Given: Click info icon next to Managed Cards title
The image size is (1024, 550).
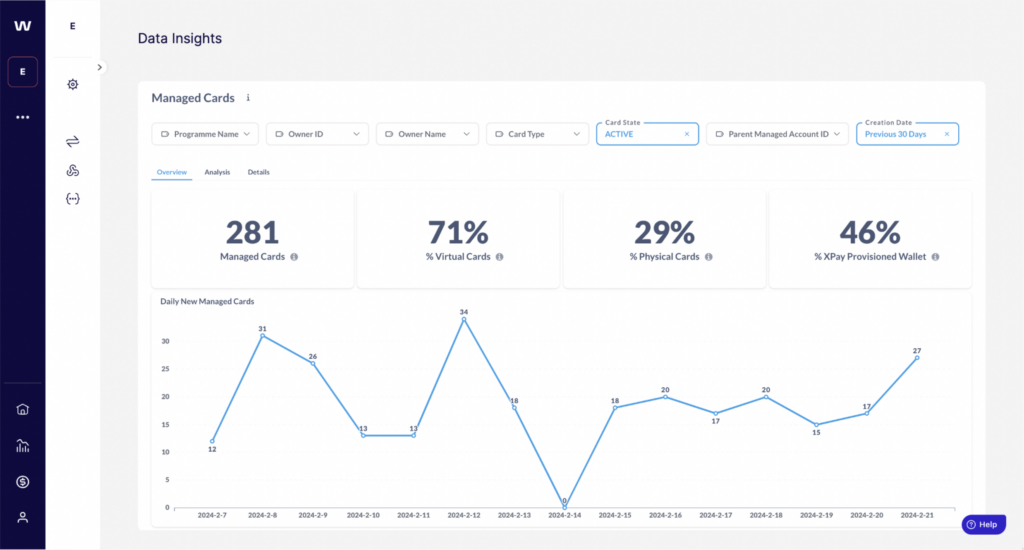Looking at the screenshot, I should 248,98.
